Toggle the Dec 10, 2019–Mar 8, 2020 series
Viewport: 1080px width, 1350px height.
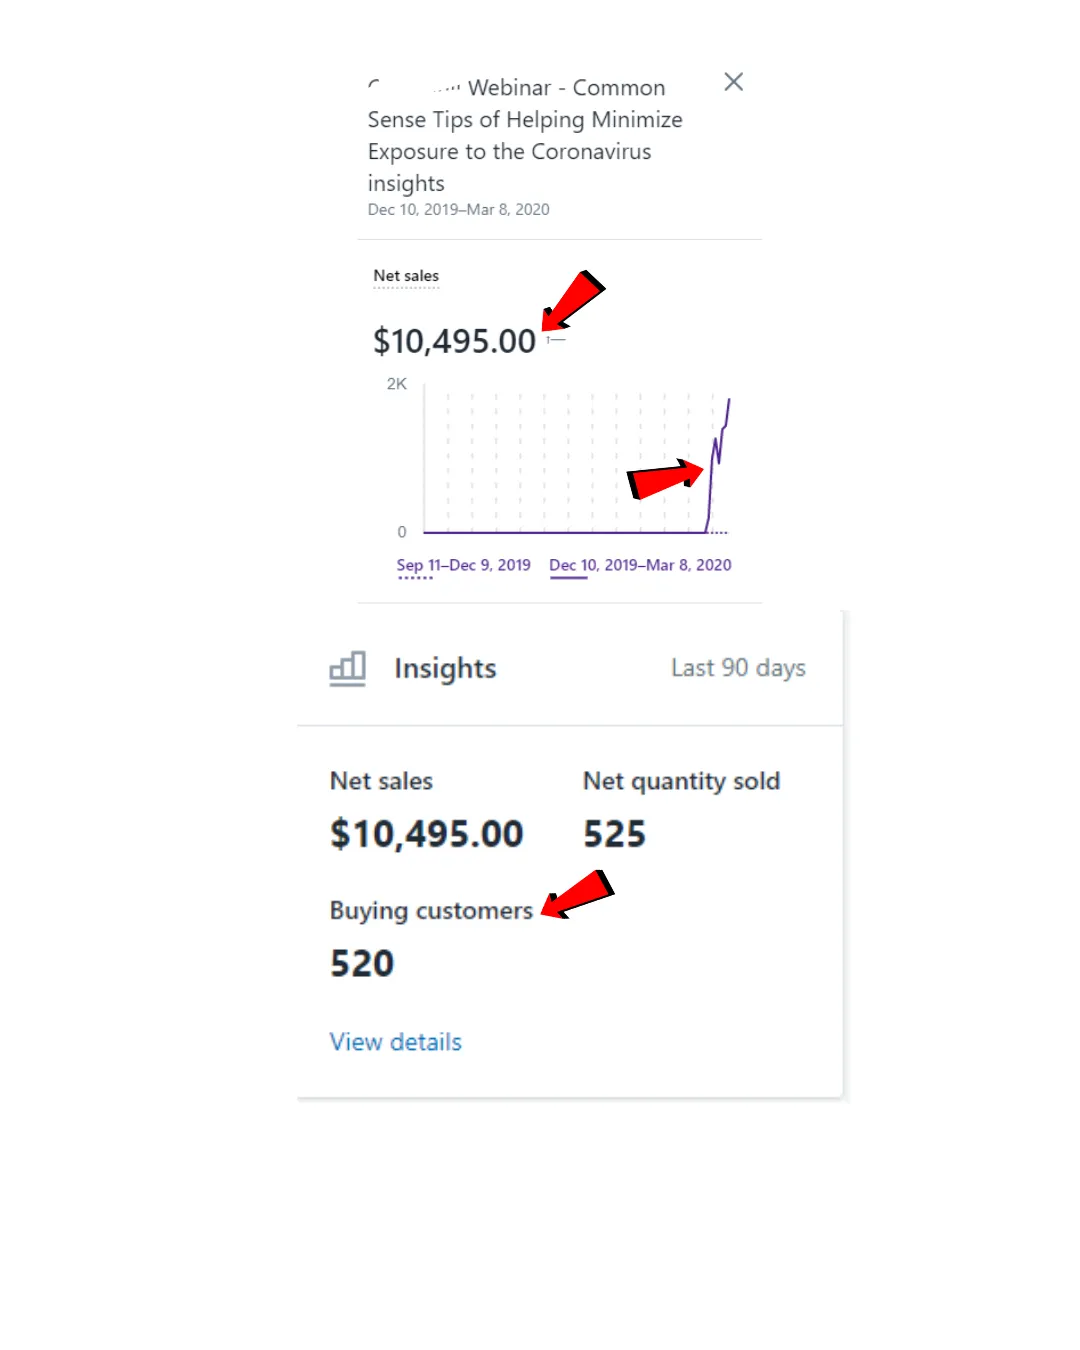point(640,566)
